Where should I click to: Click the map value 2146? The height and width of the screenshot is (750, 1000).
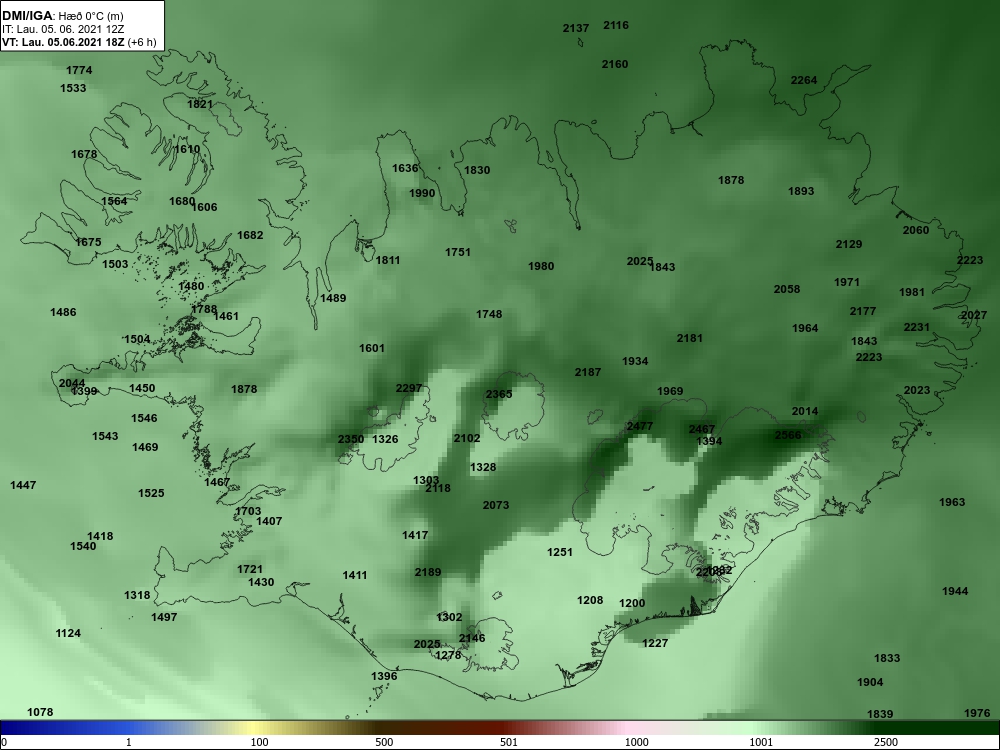472,638
